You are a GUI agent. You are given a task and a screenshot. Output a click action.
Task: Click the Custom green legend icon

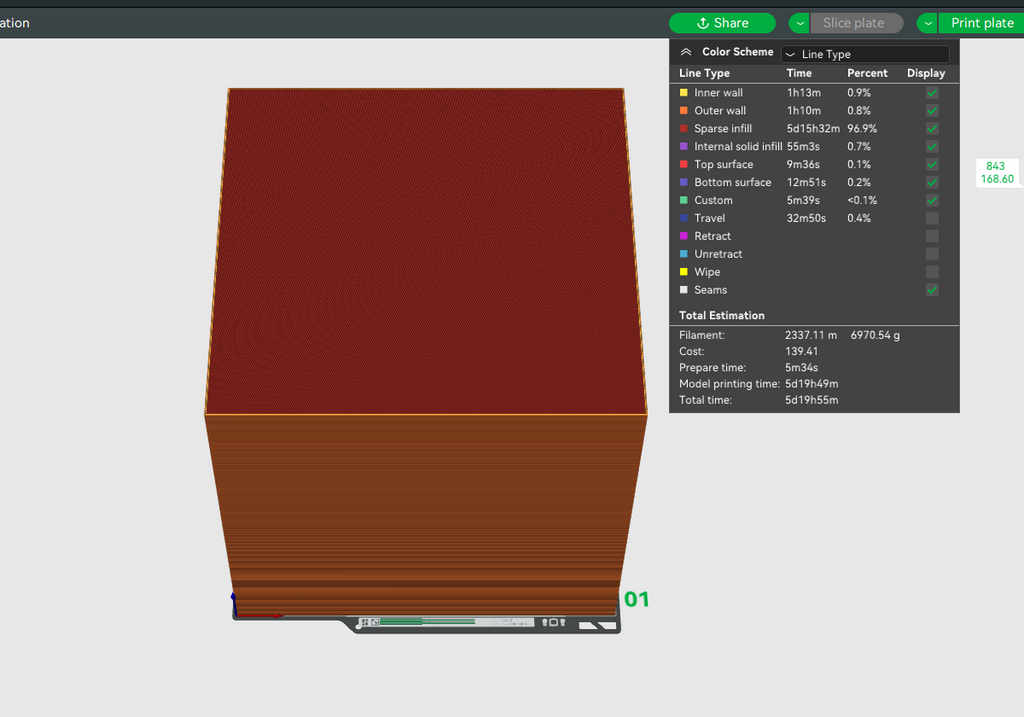[x=684, y=200]
